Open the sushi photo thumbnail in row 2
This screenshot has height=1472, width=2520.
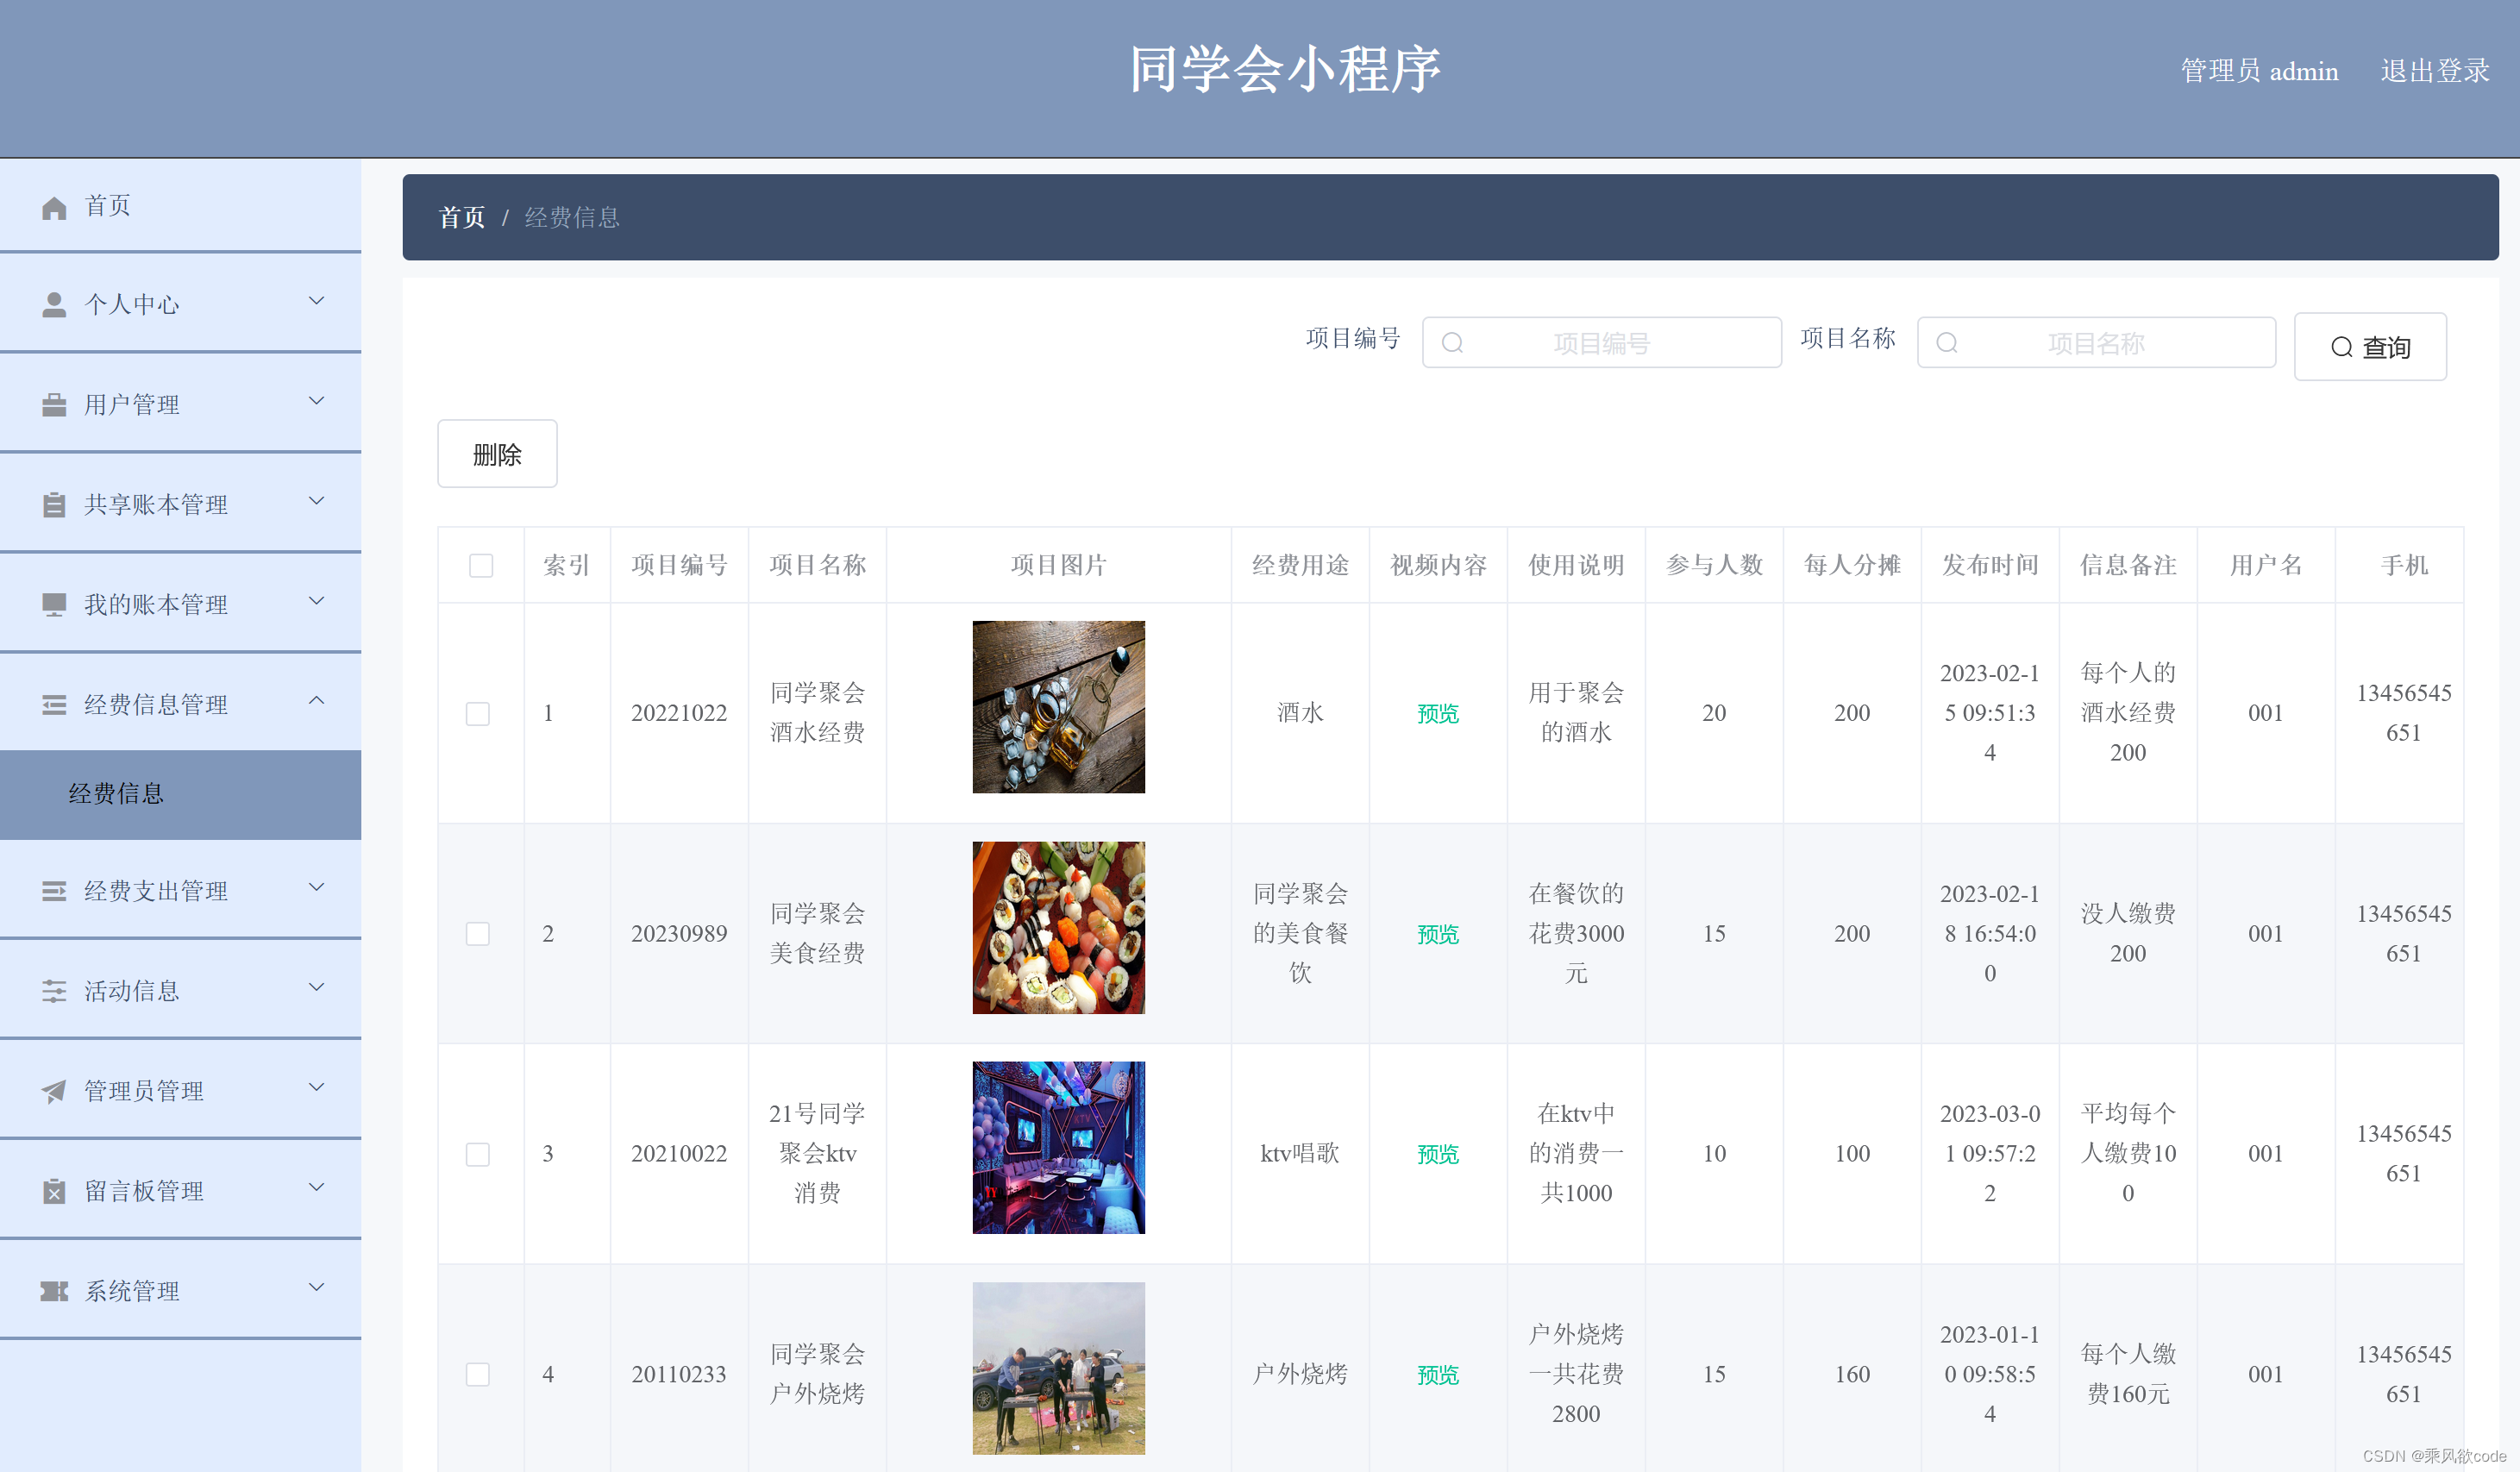[1058, 927]
